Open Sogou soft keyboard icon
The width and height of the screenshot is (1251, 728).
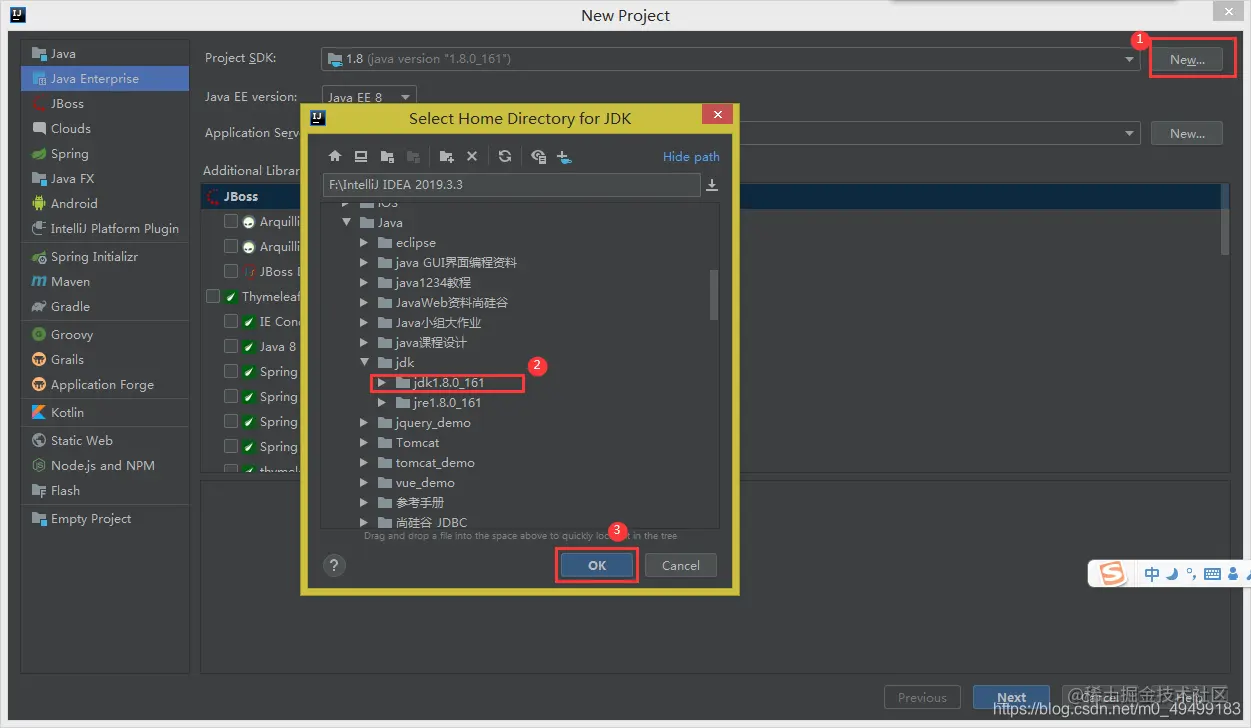click(x=1212, y=574)
